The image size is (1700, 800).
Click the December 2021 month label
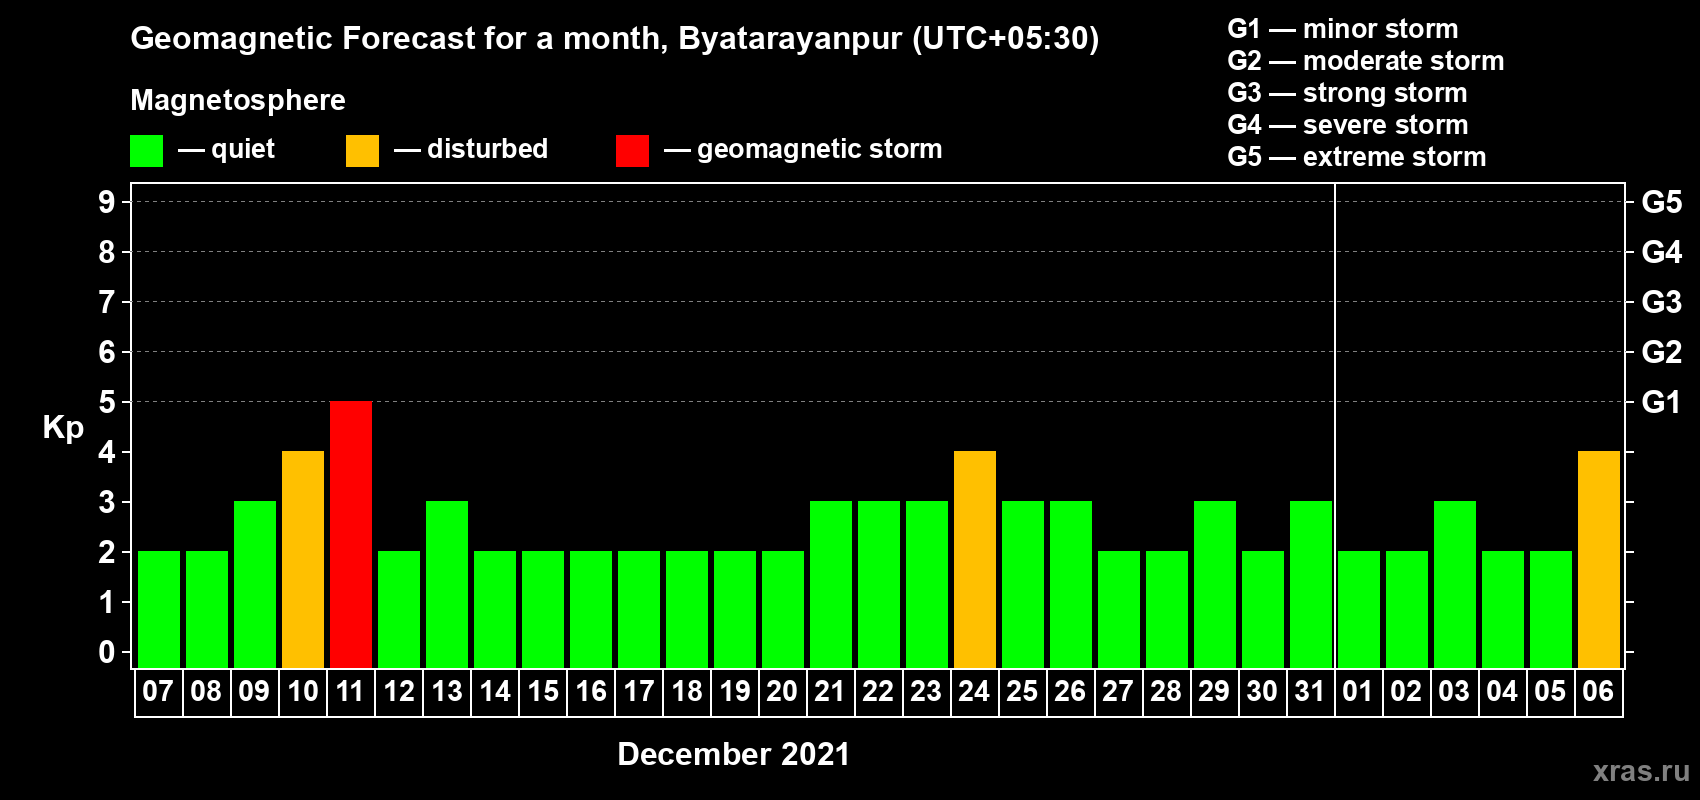tap(733, 754)
